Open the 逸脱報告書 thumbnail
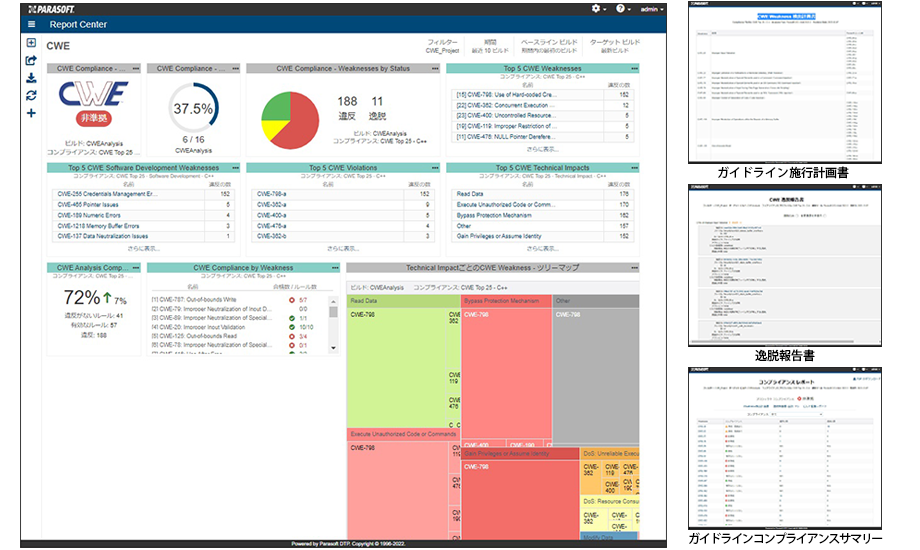Screen dimensions: 920x550 [x=784, y=265]
